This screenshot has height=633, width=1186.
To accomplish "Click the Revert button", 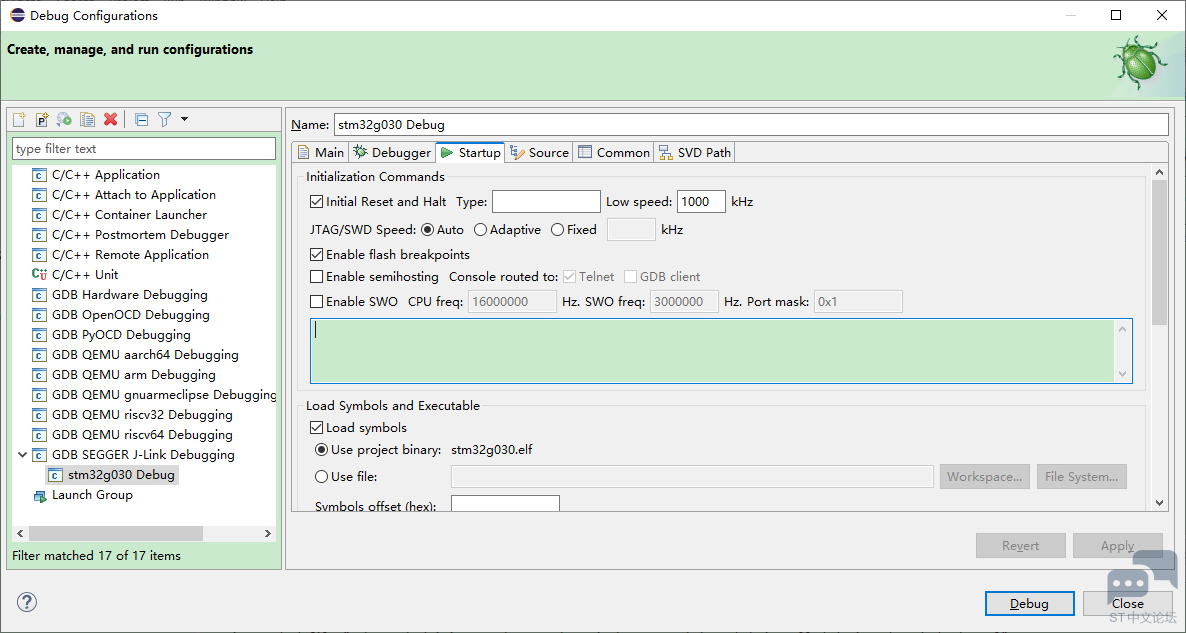I will 1020,545.
